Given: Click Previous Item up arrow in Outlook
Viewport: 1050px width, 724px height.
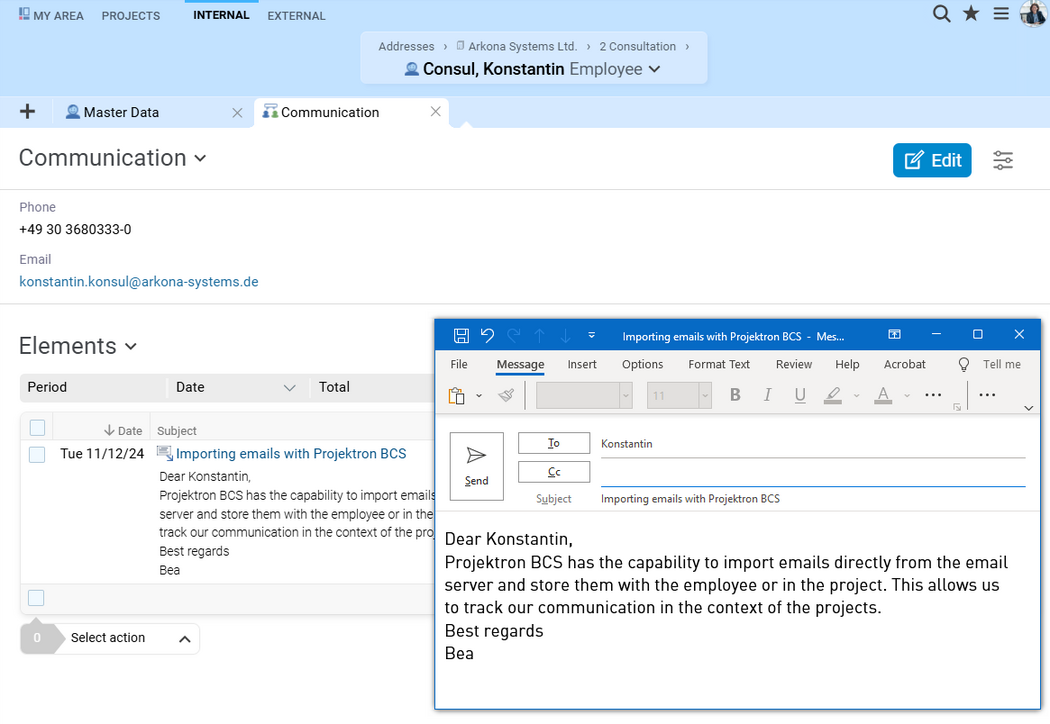Looking at the screenshot, I should point(540,336).
